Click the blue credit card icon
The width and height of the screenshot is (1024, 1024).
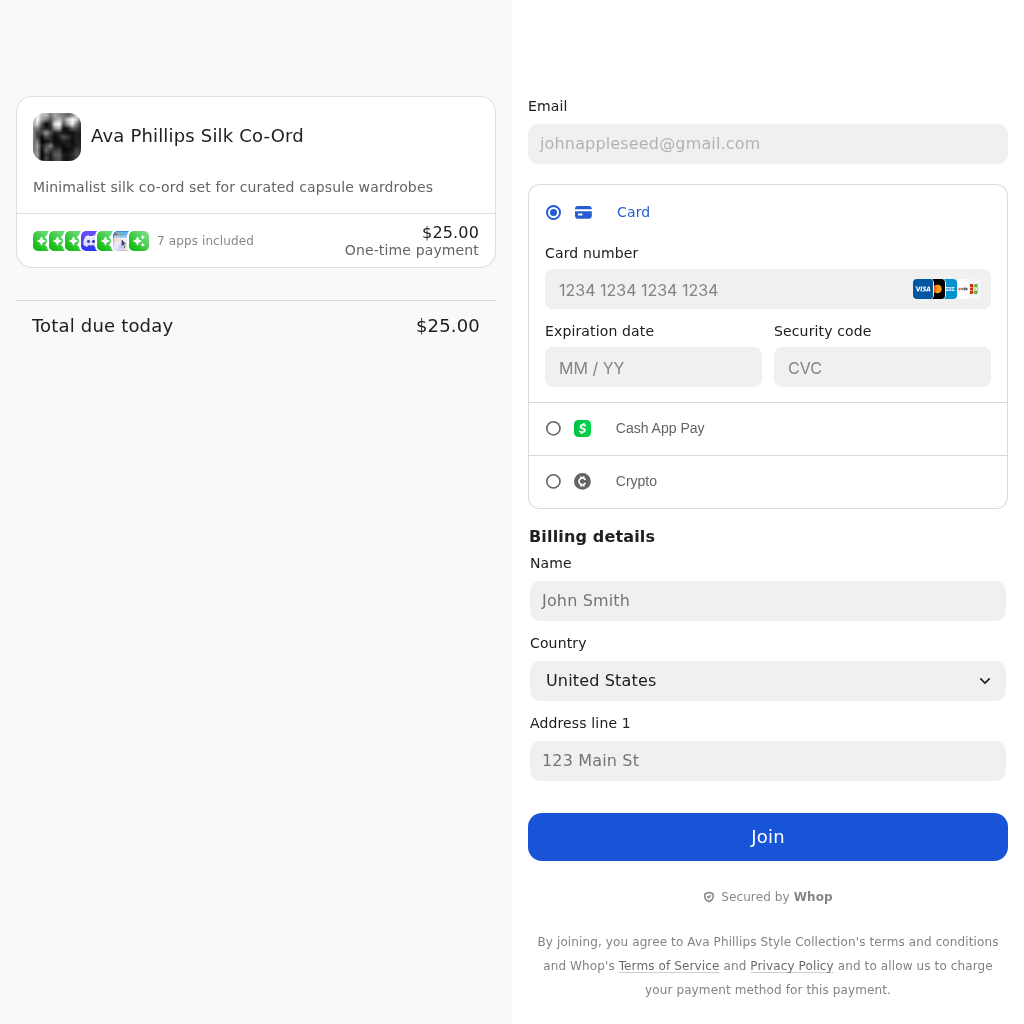click(583, 212)
